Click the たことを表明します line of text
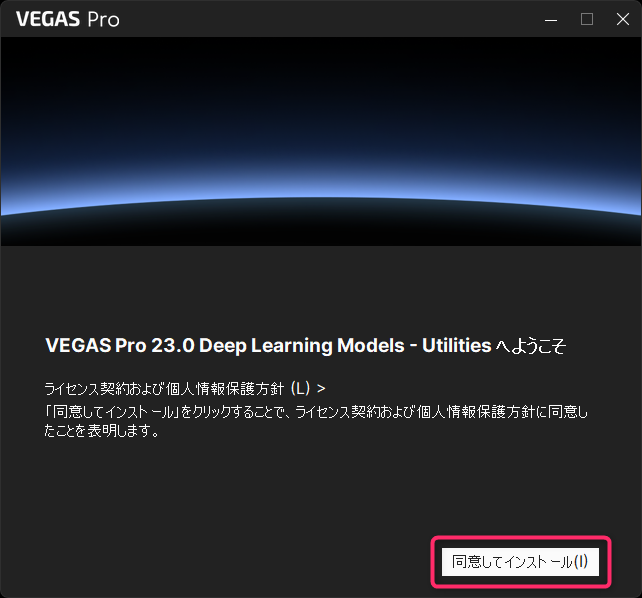This screenshot has height=598, width=642. pos(102,431)
